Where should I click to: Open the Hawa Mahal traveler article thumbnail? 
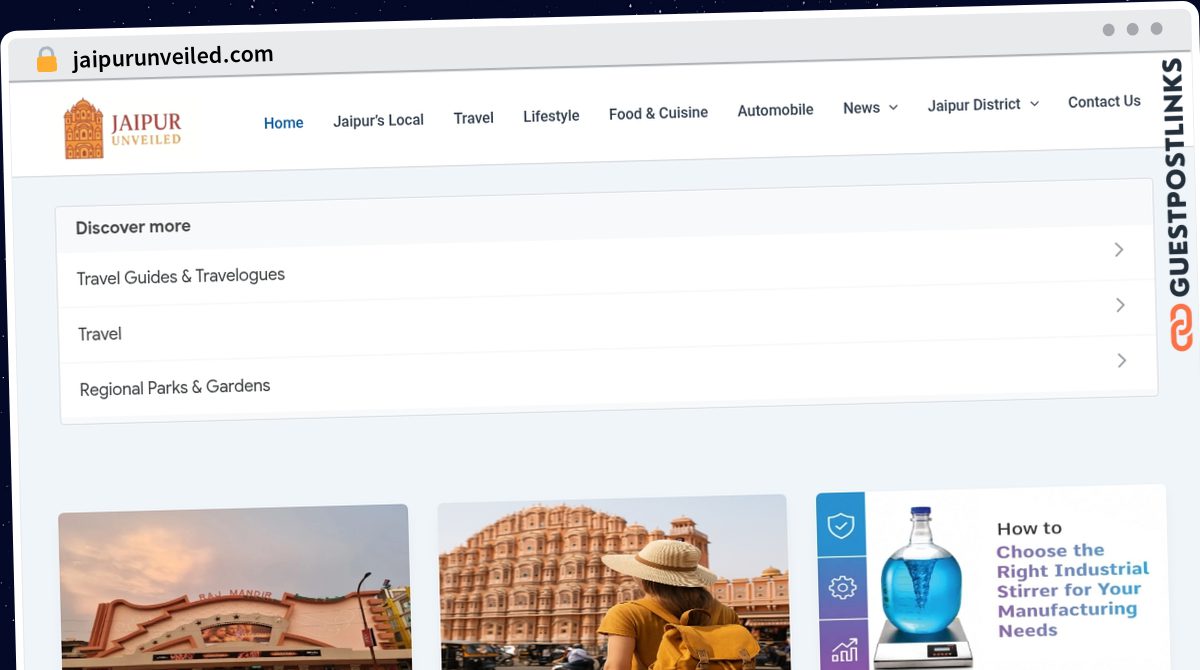tap(613, 582)
